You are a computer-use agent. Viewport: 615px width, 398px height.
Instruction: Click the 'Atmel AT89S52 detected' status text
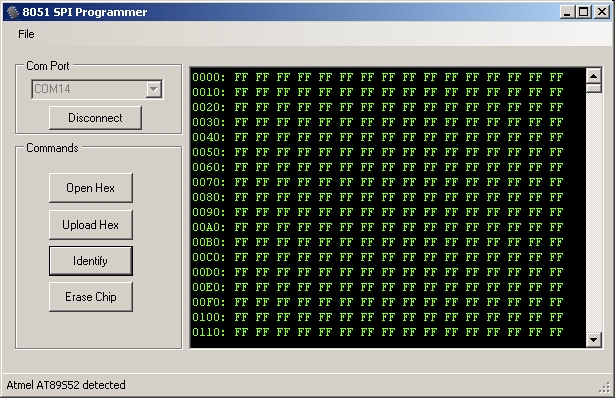coord(66,385)
